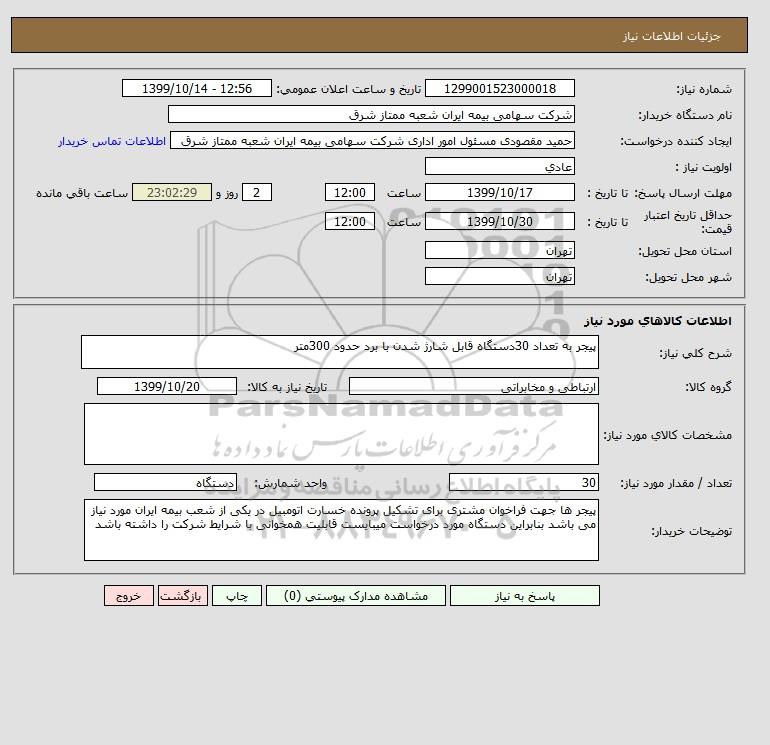This screenshot has height=745, width=770.
Task: Click the 12:00 time field beside 1399/10/17
Action: click(x=350, y=193)
